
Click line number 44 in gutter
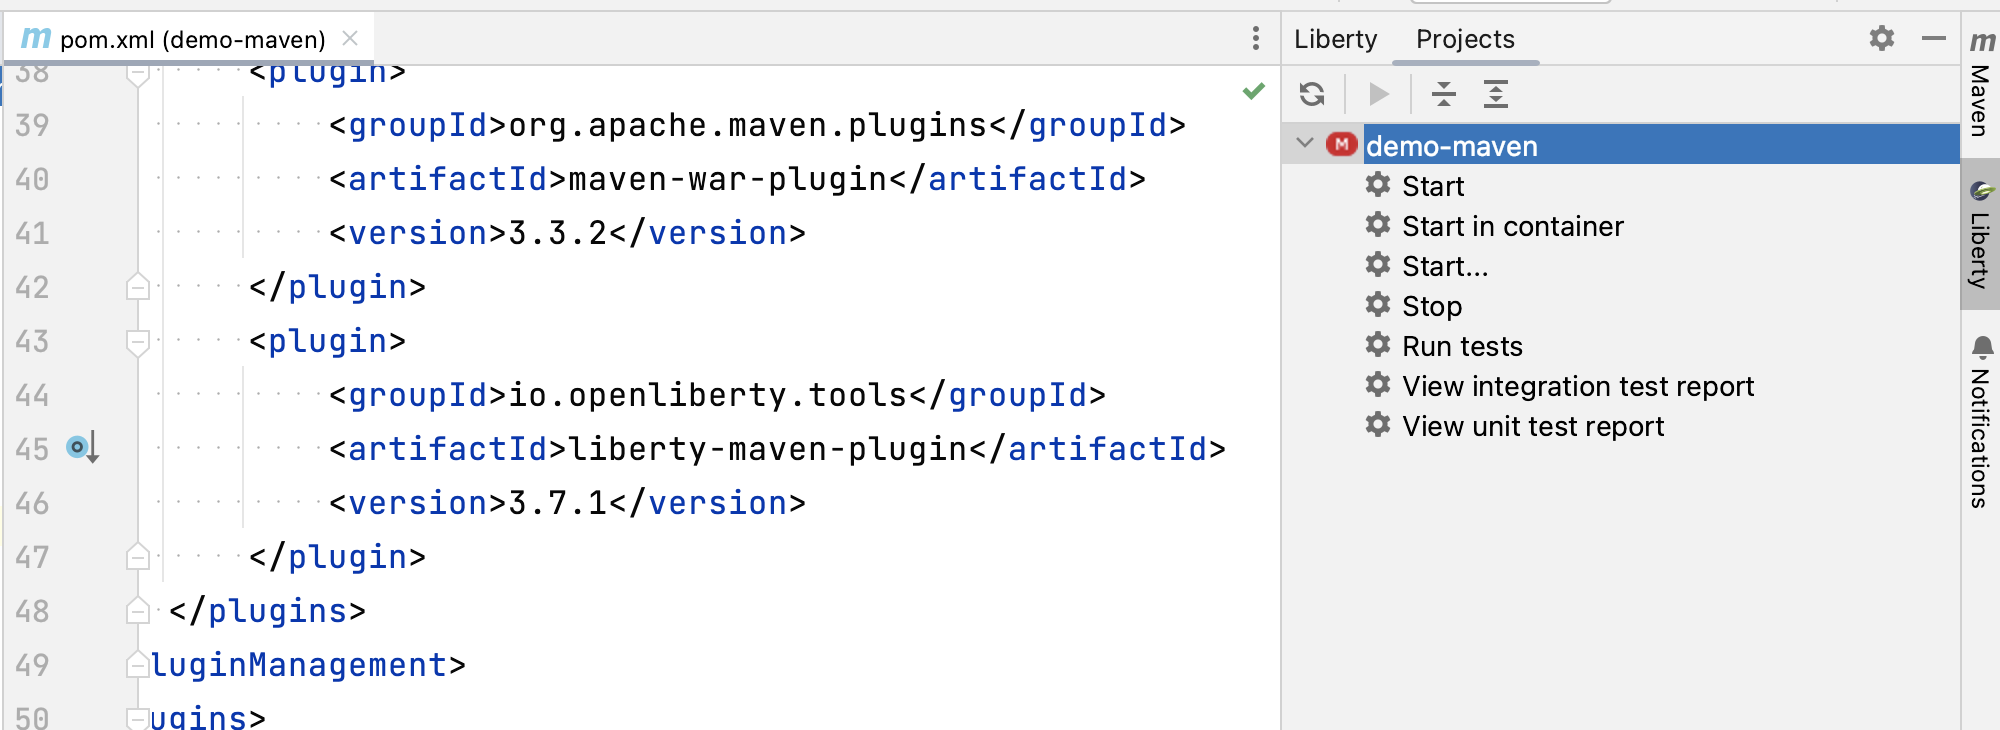[32, 395]
